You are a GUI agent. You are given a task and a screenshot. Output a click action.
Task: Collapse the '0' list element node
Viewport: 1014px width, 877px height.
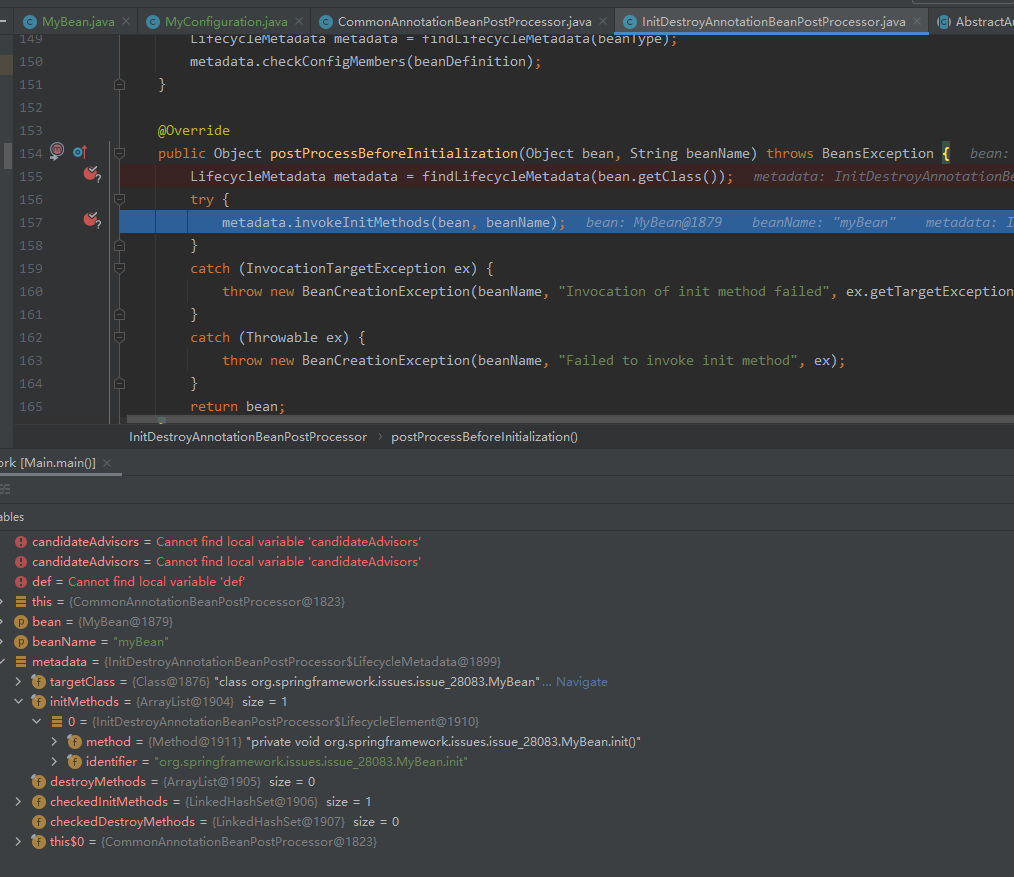tap(36, 722)
